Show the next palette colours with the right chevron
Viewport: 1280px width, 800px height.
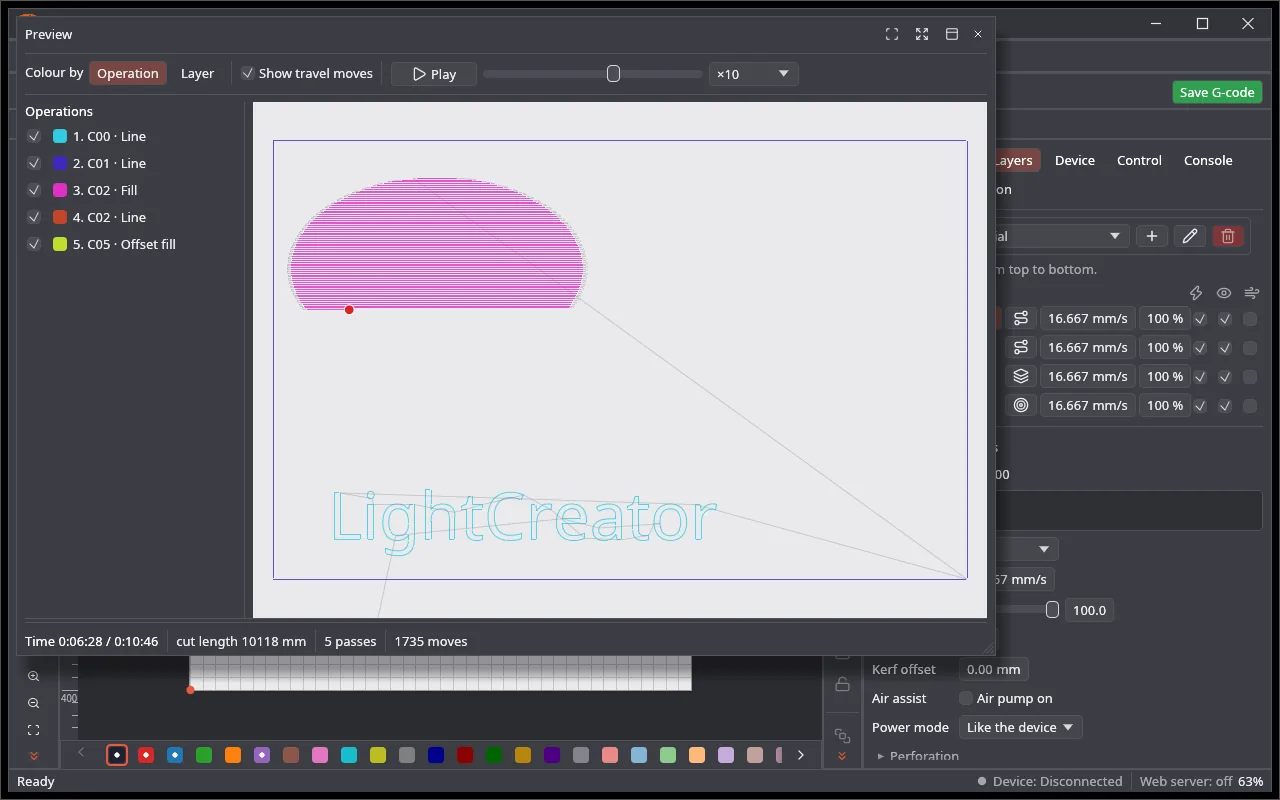pos(801,755)
